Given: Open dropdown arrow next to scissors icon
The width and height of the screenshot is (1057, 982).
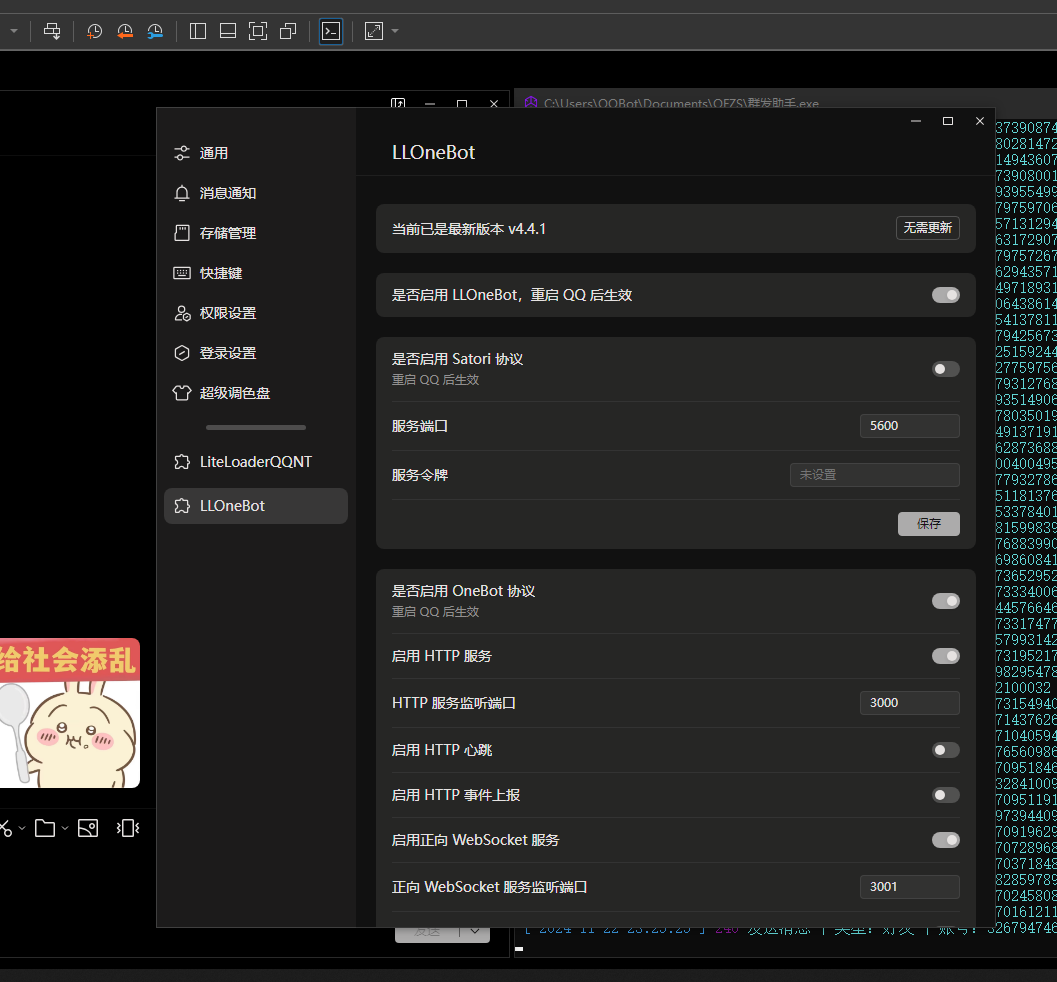Looking at the screenshot, I should coord(22,828).
